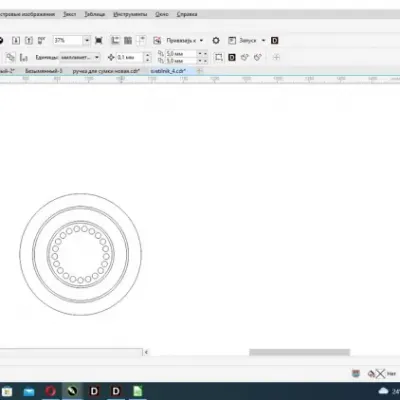
Task: Open the green spreadsheet app on taskbar
Action: (x=137, y=391)
